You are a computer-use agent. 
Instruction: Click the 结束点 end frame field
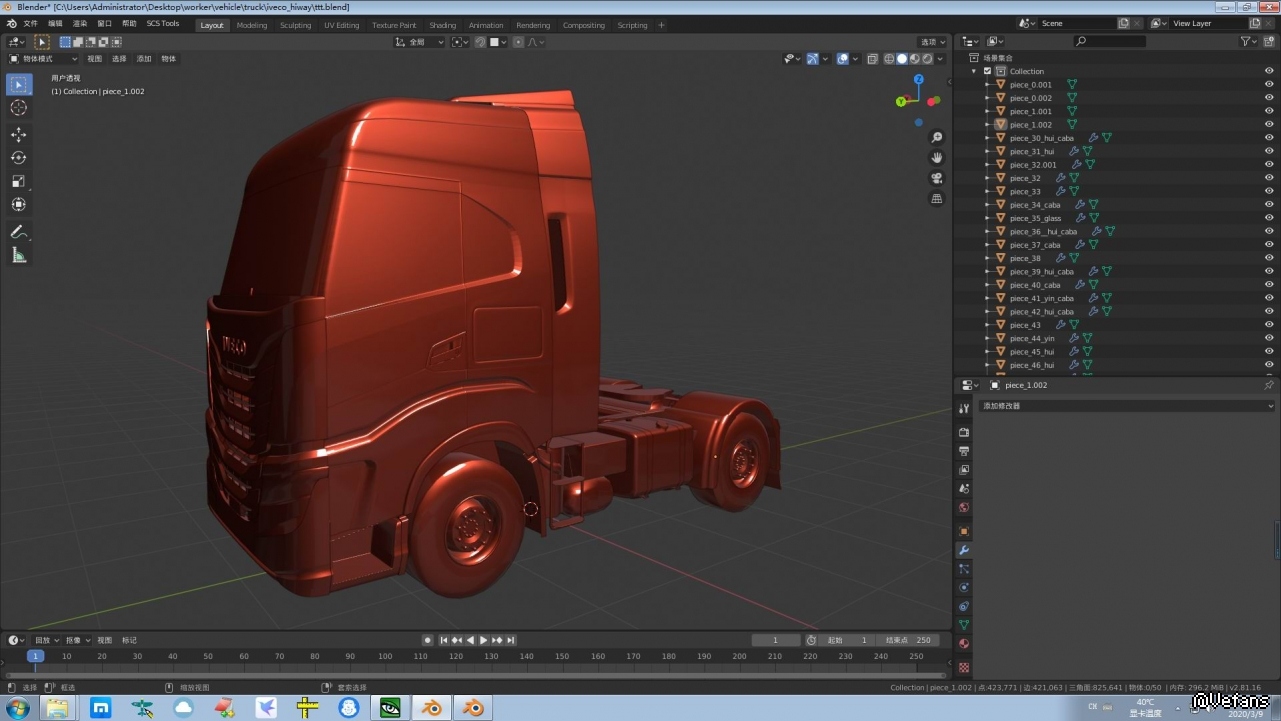click(907, 640)
